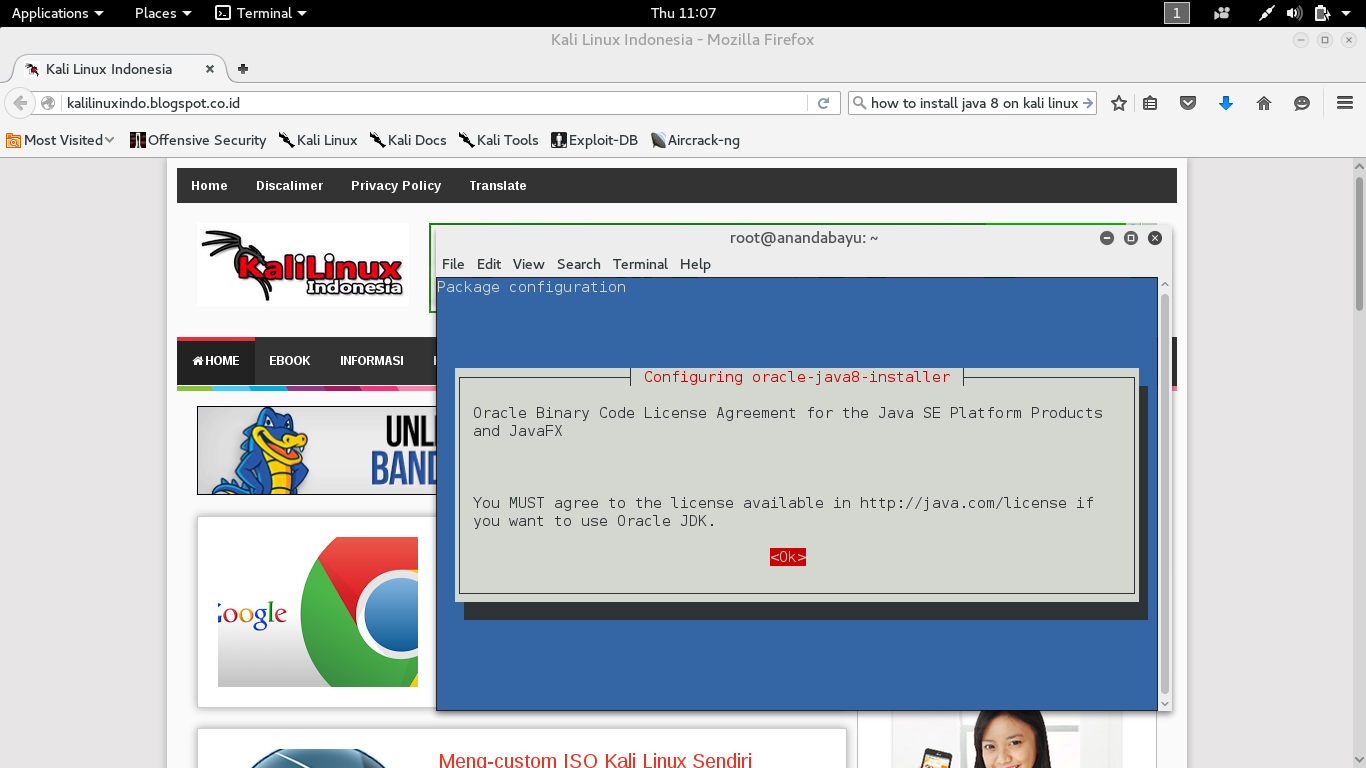Screen dimensions: 1366x768
Task: Open the Google Chrome post thumbnail
Action: (x=318, y=611)
